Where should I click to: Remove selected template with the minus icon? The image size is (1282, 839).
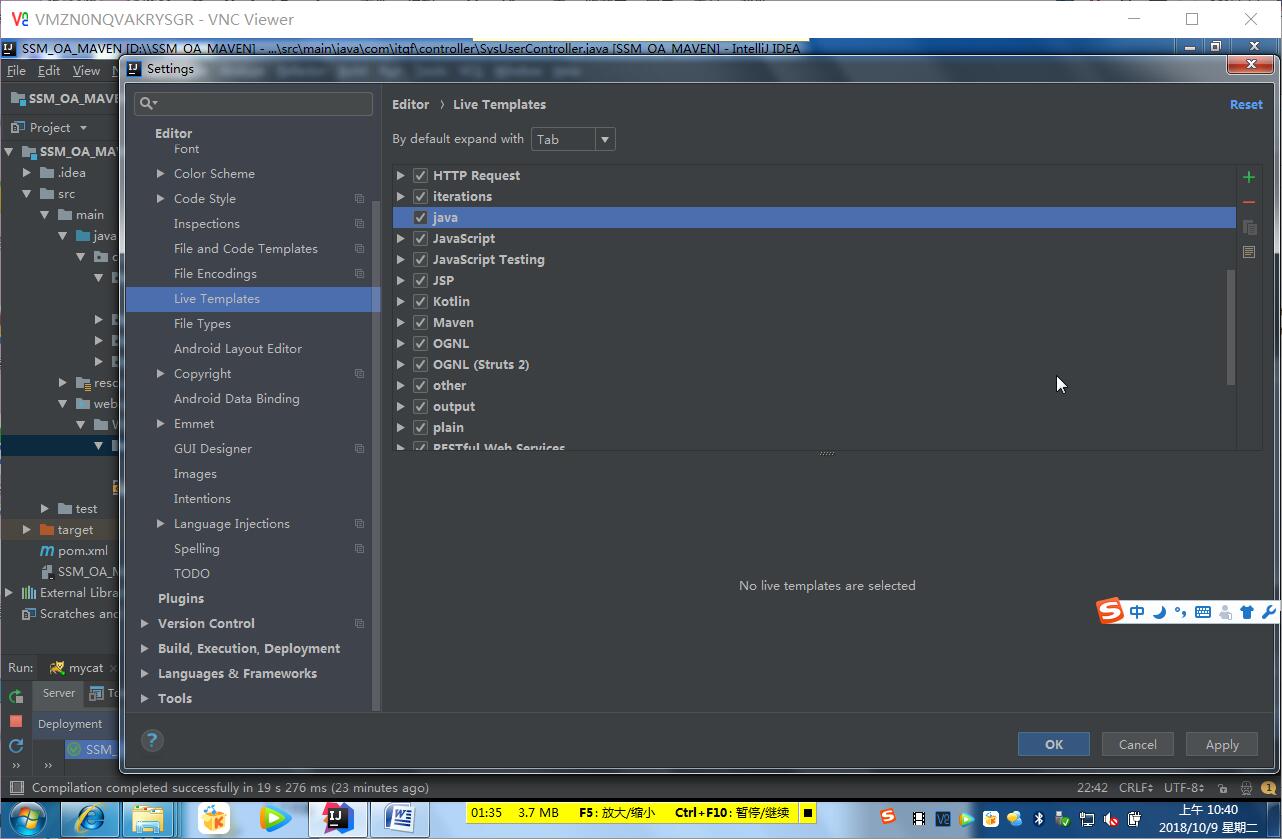(x=1249, y=202)
